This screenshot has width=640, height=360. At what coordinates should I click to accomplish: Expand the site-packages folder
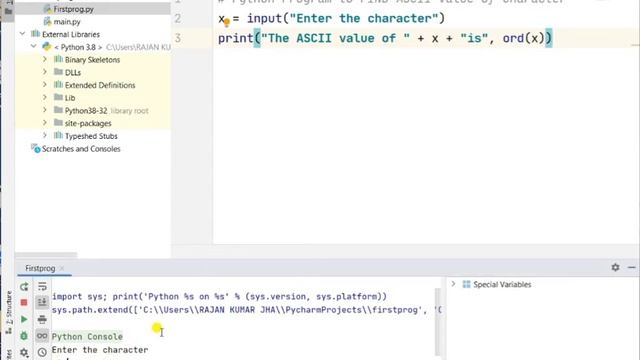pos(45,123)
